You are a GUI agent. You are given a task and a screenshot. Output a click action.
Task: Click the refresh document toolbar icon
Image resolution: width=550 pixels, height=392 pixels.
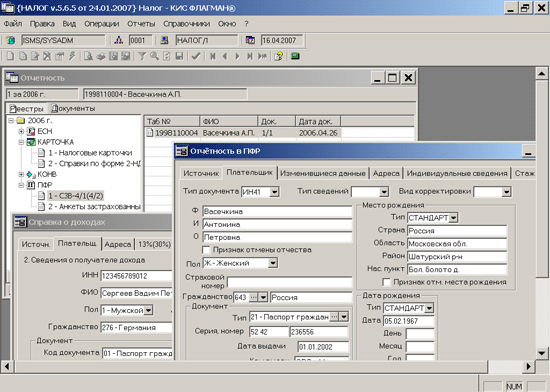click(167, 56)
